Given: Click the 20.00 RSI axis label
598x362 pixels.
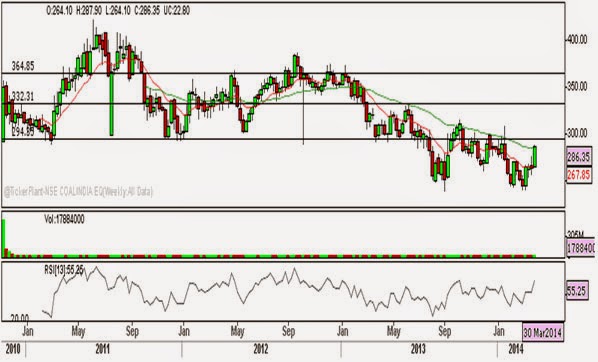Looking at the screenshot, I should (19, 317).
